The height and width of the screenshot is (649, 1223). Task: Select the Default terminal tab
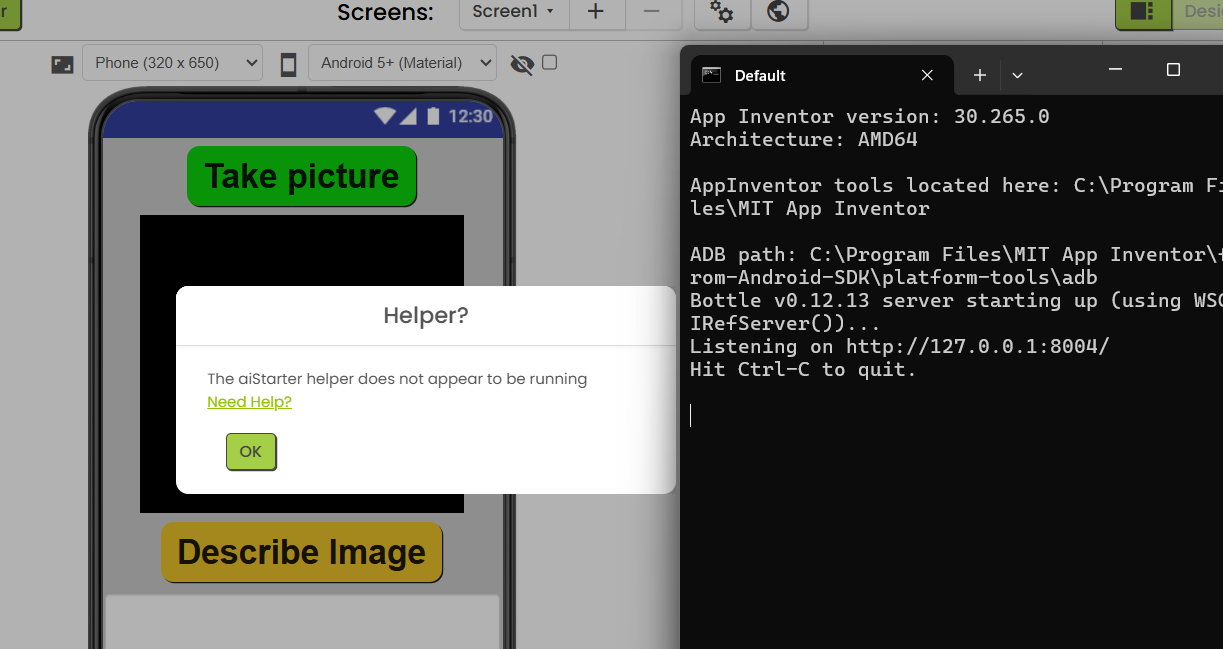[x=800, y=75]
